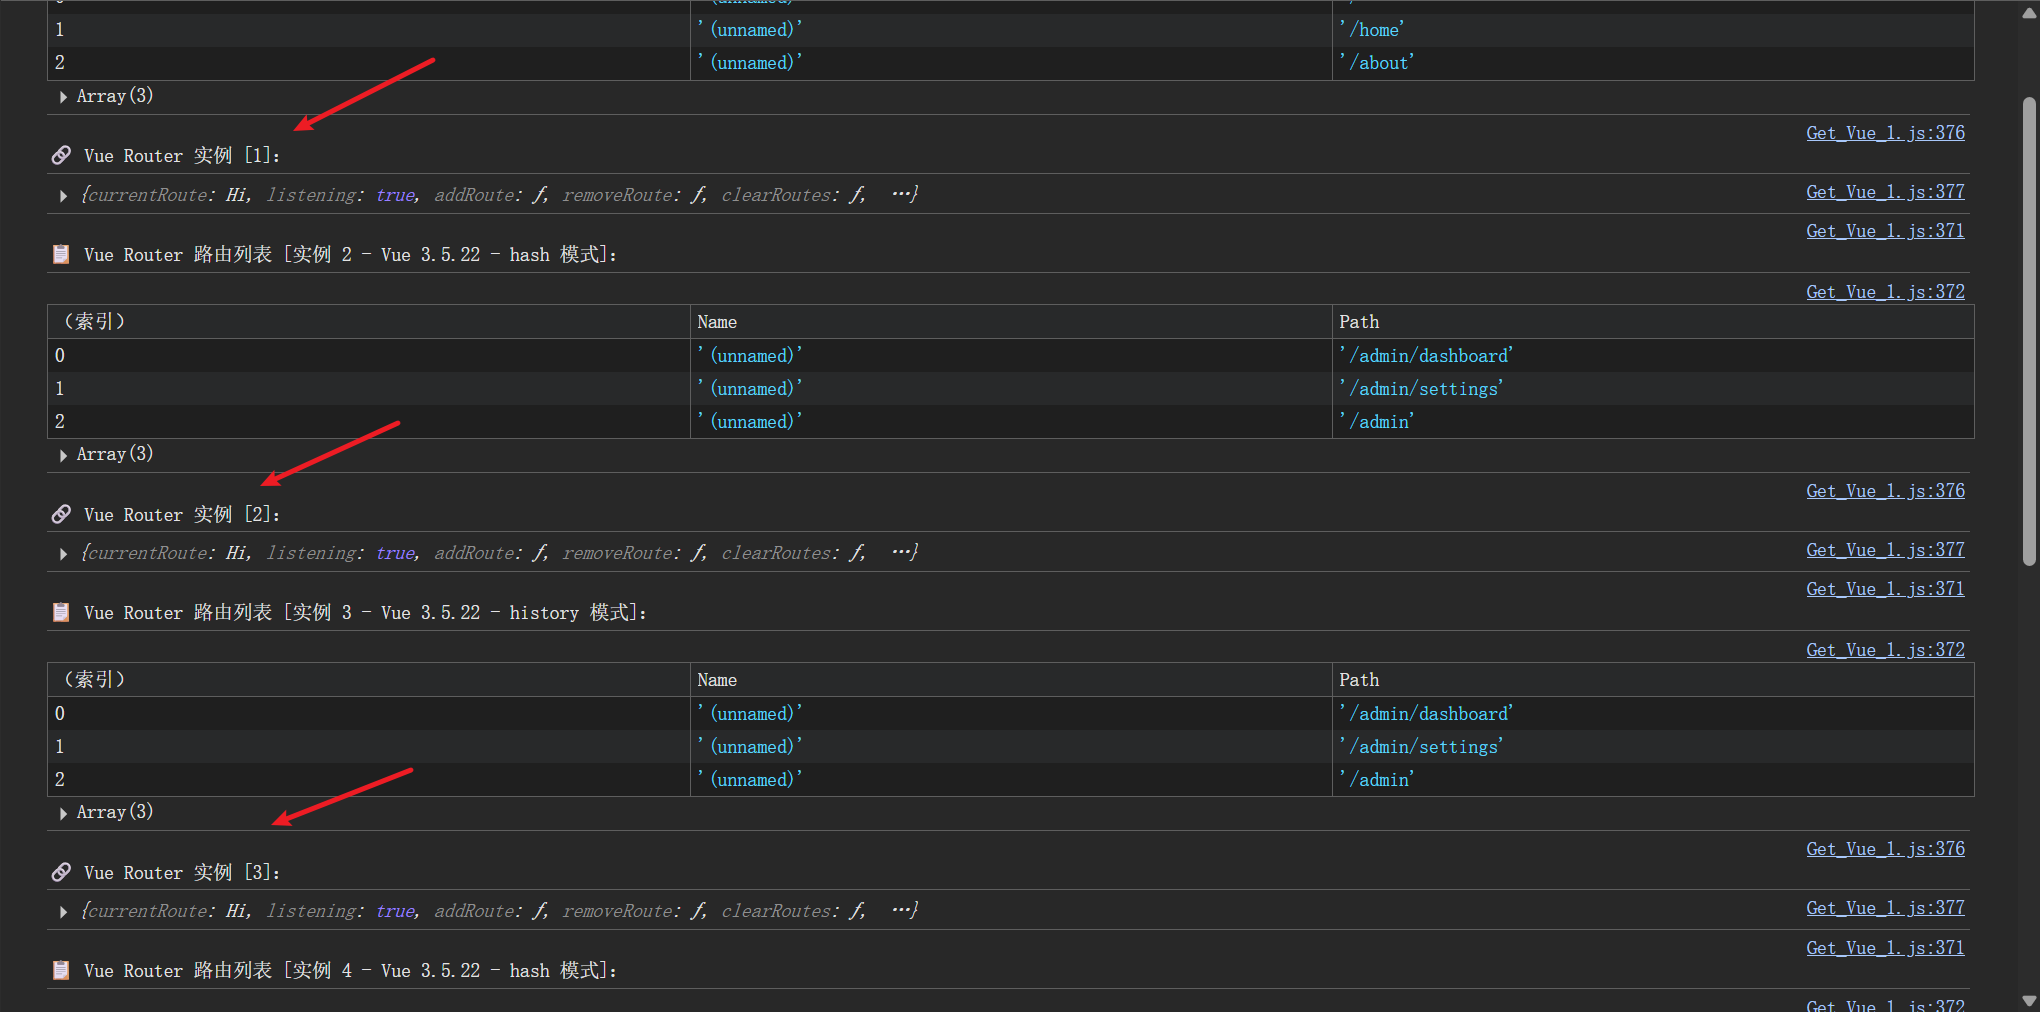Expand the Array(3) below the 实例 3 history table

pos(64,813)
